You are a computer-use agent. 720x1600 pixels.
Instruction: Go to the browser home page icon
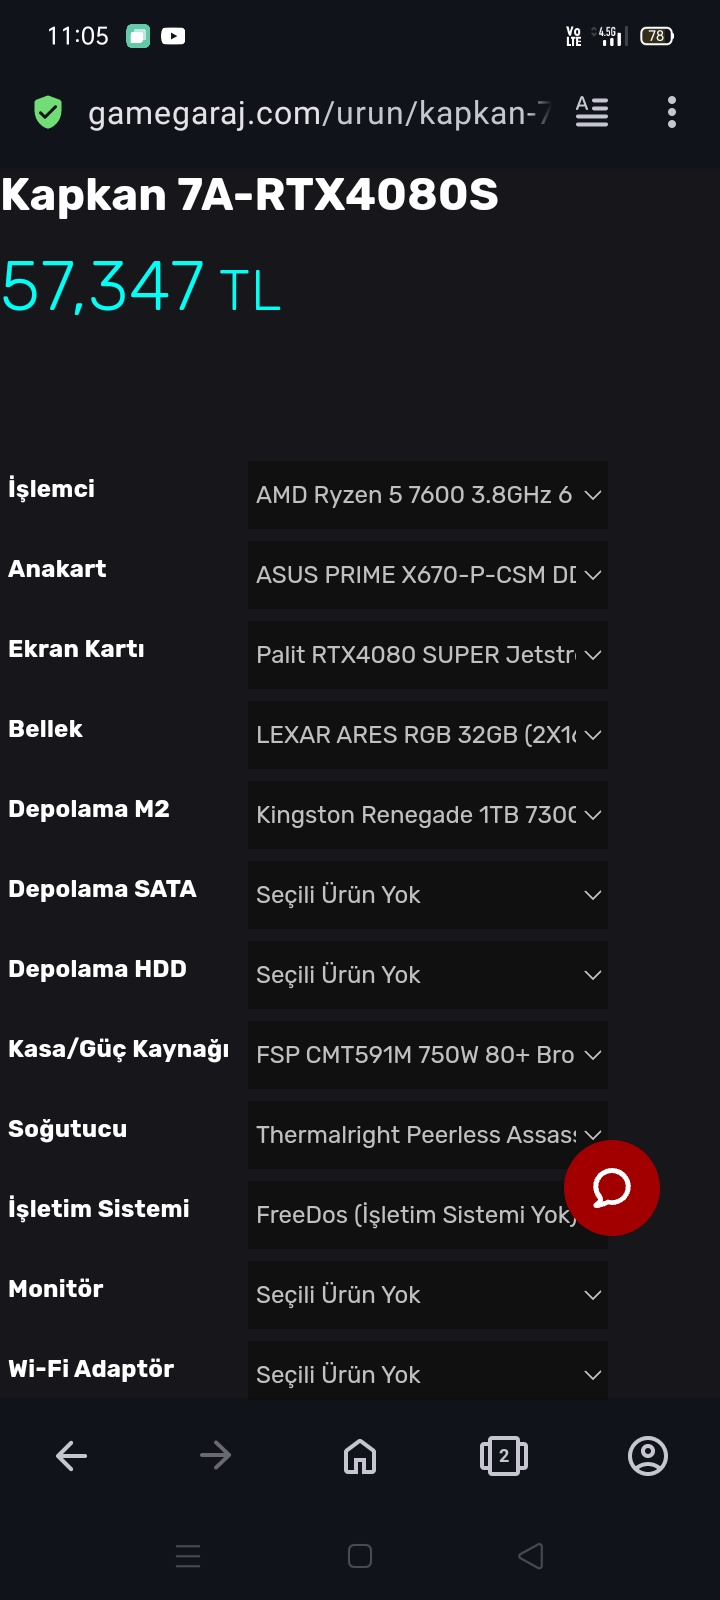tap(360, 1456)
